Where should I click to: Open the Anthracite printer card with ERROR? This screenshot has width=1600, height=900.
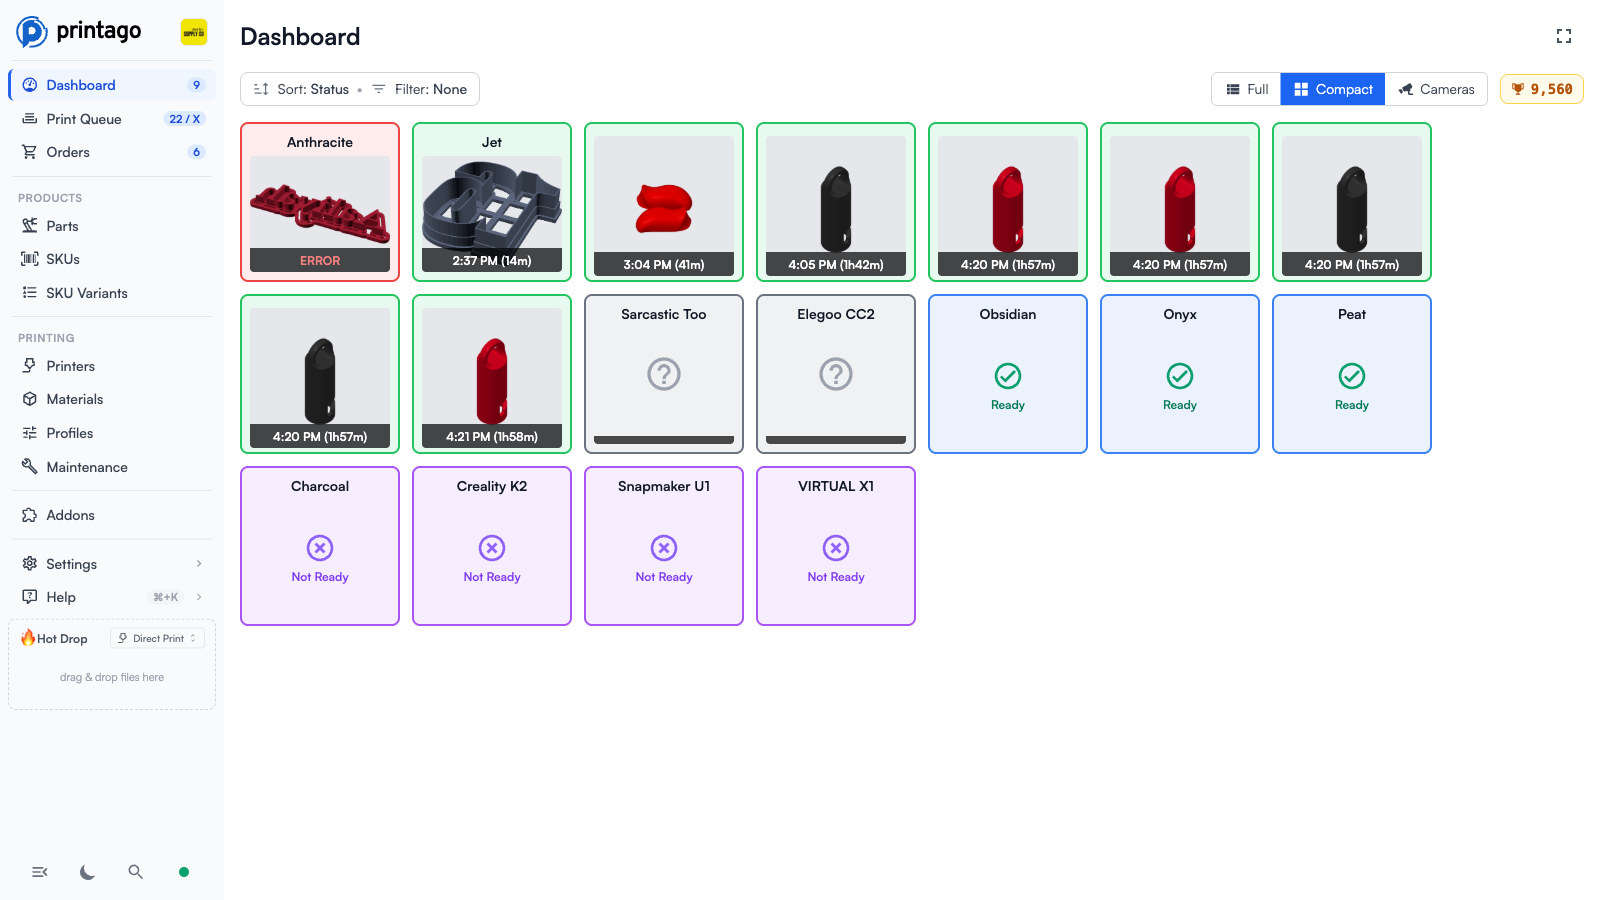click(320, 202)
